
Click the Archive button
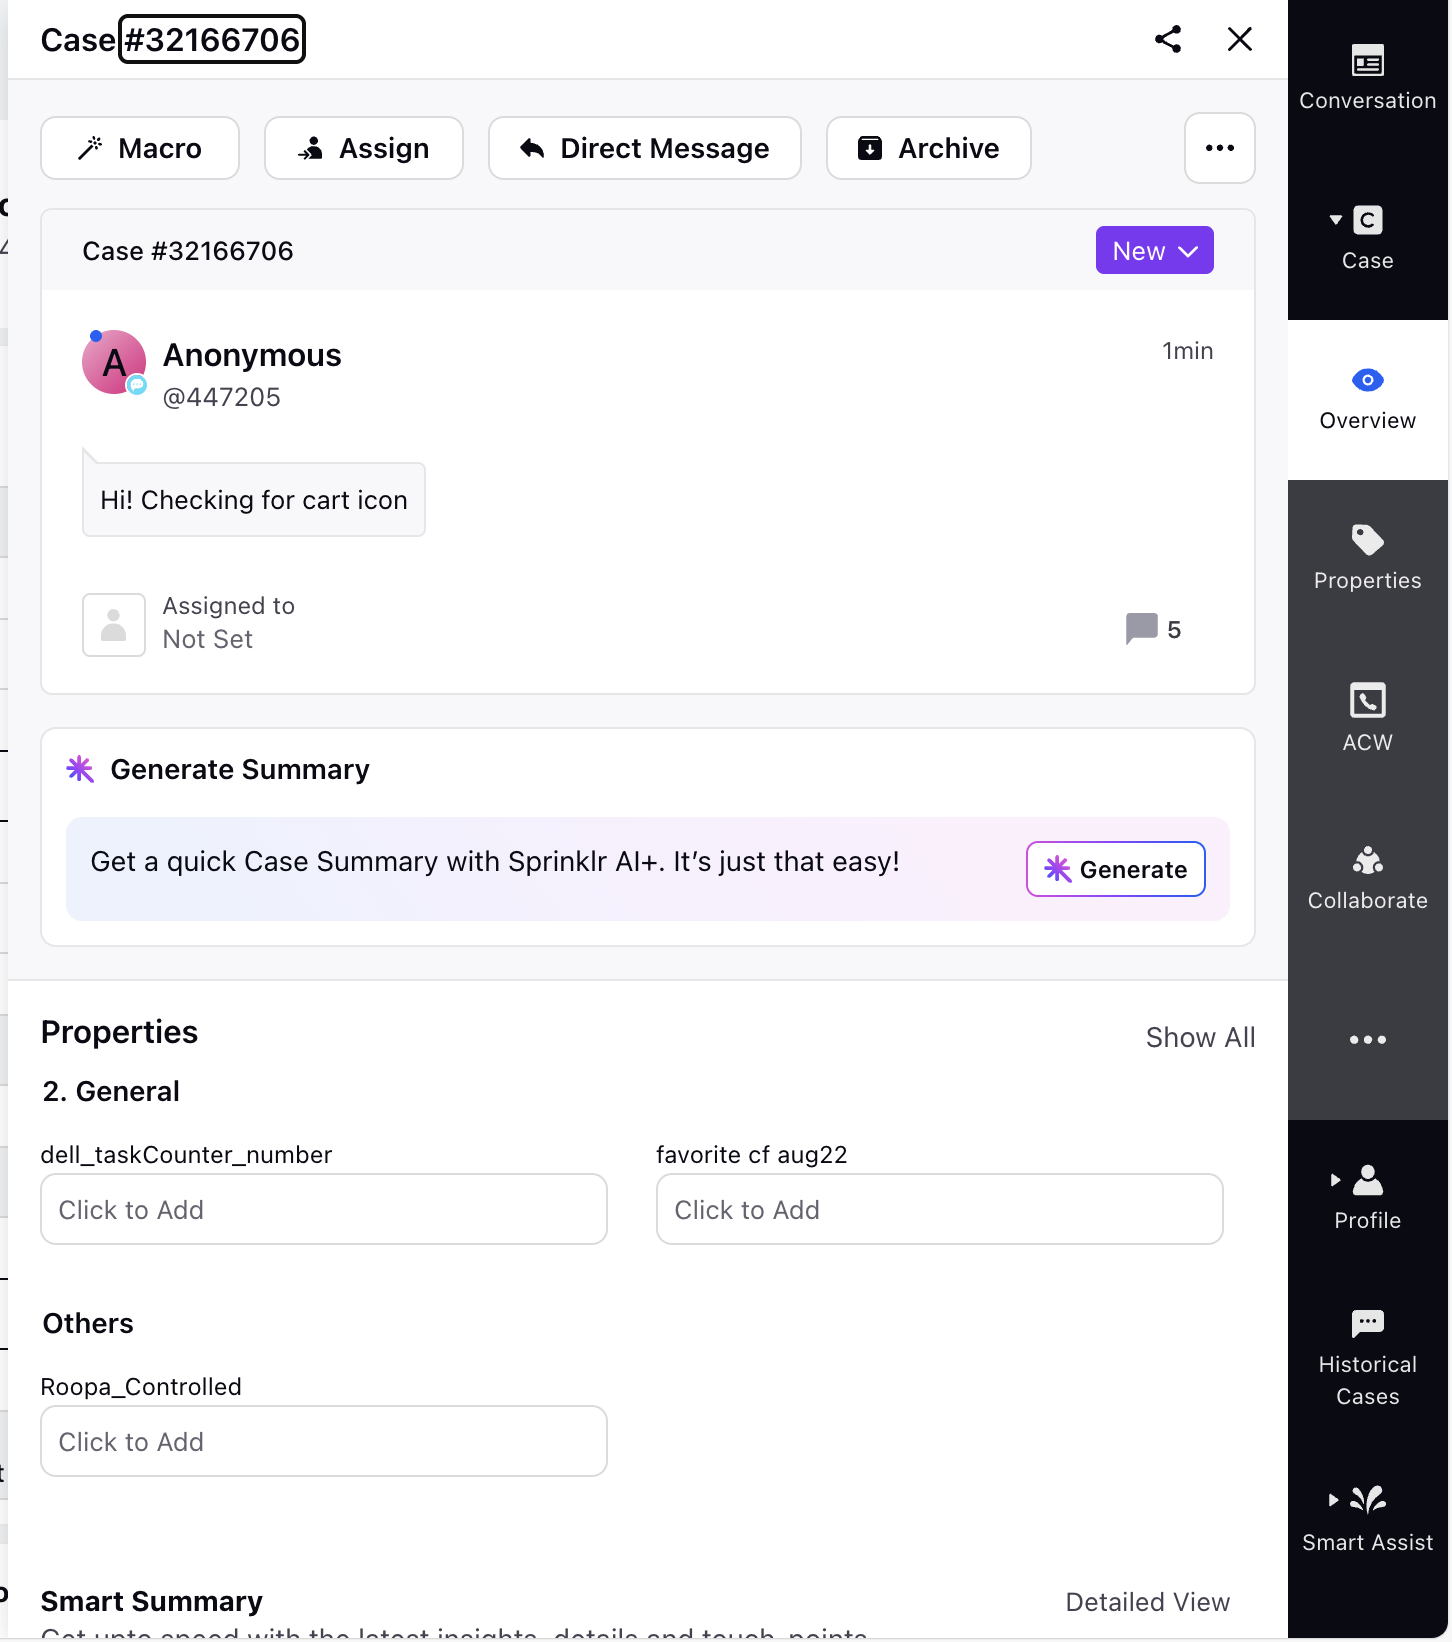click(x=929, y=148)
